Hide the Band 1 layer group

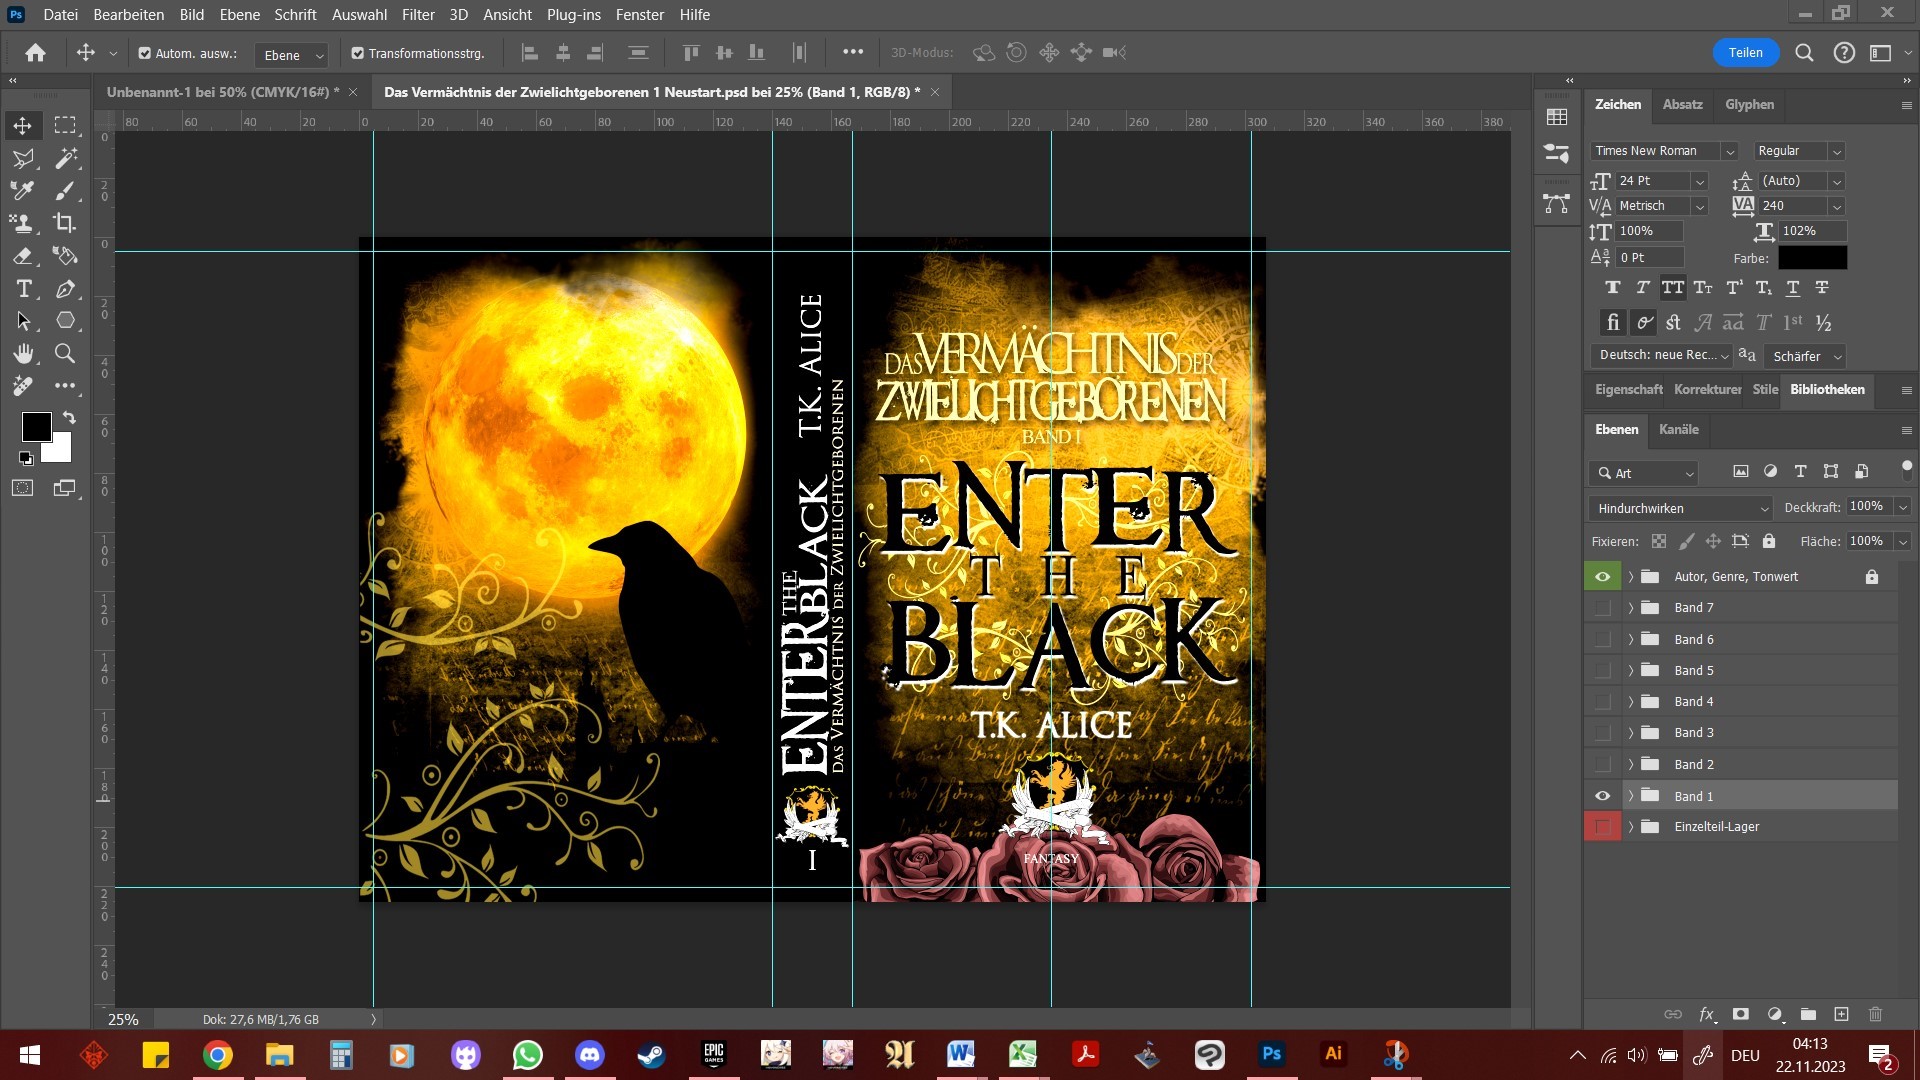(x=1602, y=796)
